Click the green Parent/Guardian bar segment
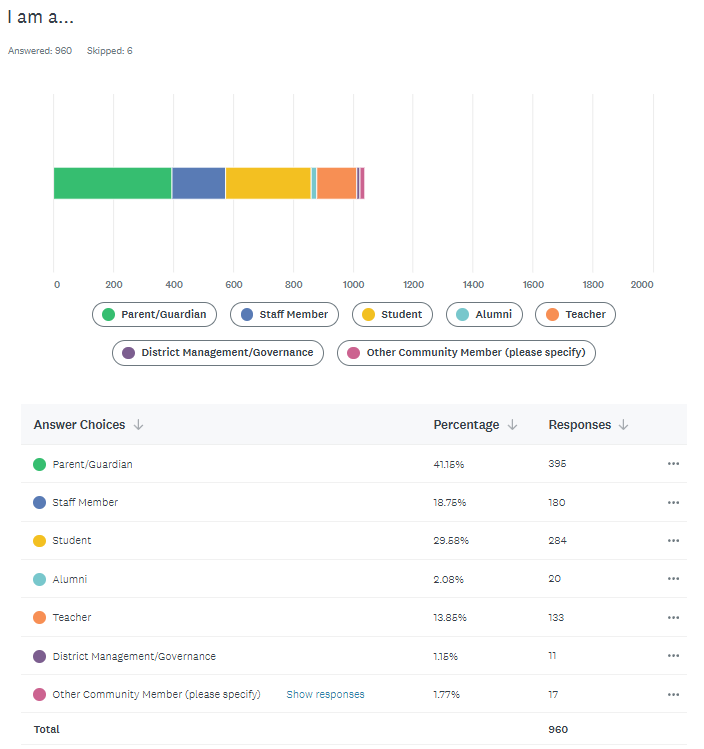This screenshot has width=704, height=749. [x=112, y=183]
